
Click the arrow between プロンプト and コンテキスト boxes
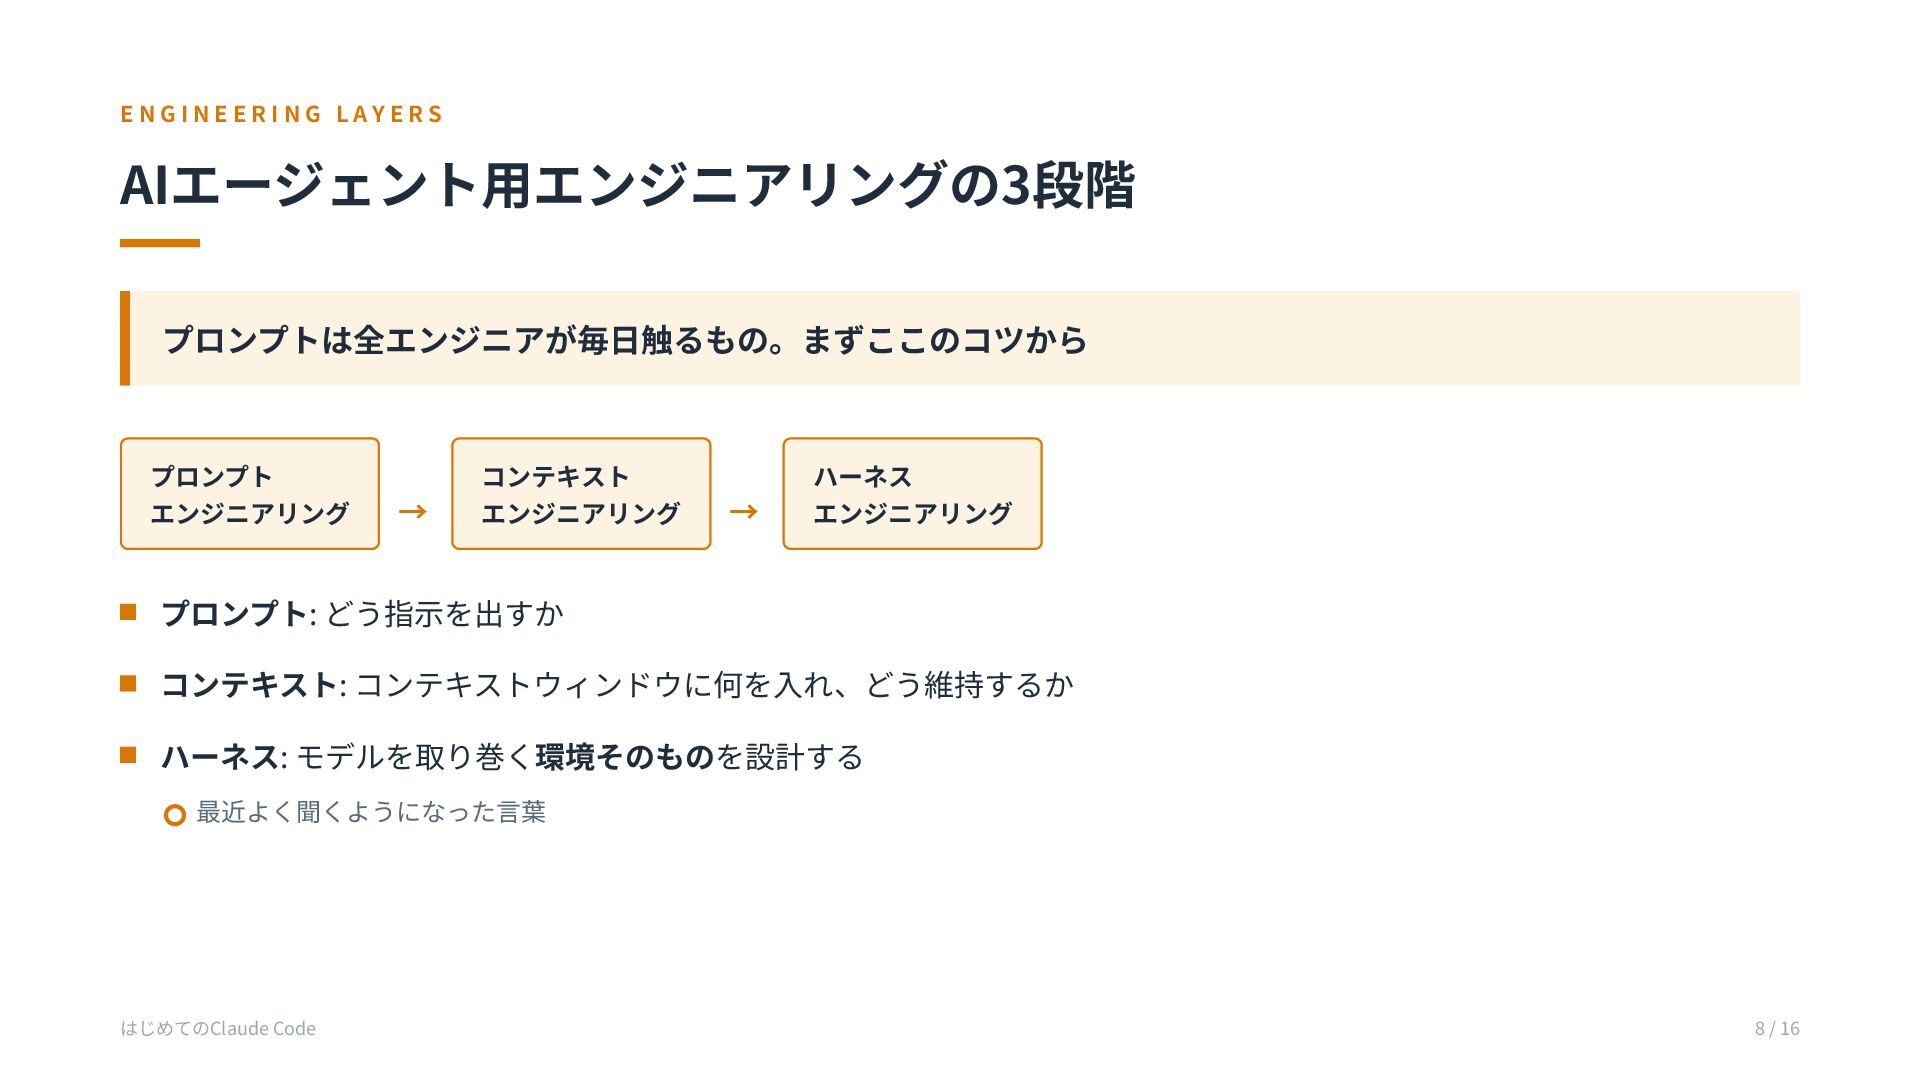coord(413,512)
